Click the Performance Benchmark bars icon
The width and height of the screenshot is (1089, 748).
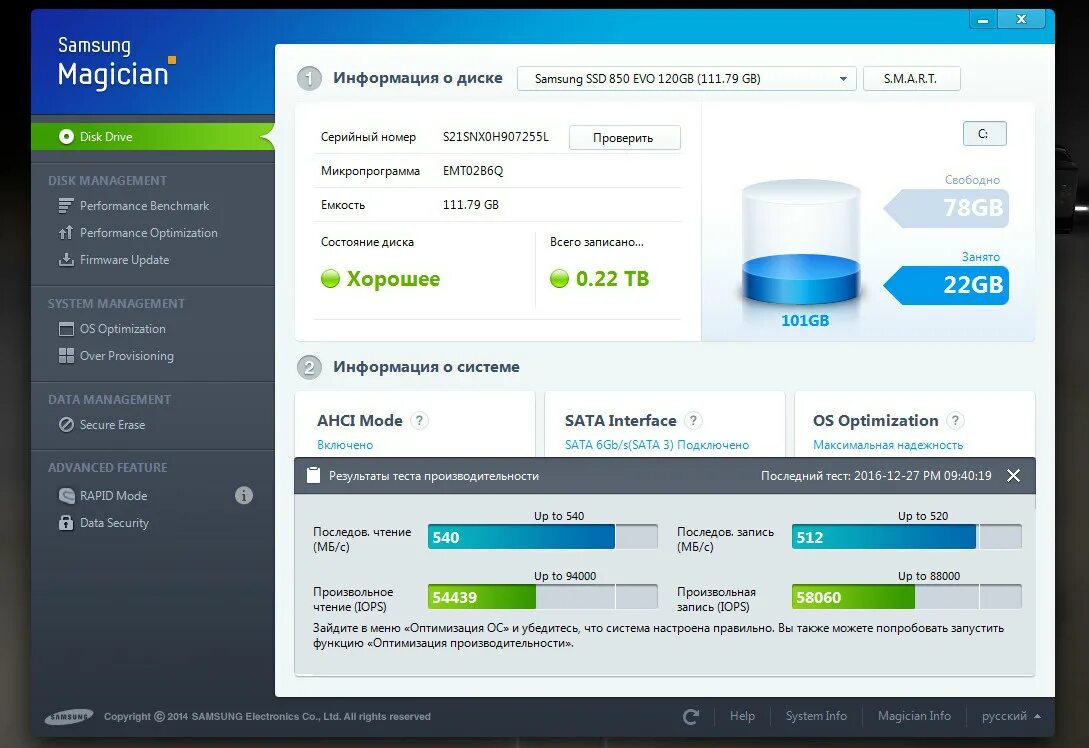click(x=66, y=206)
